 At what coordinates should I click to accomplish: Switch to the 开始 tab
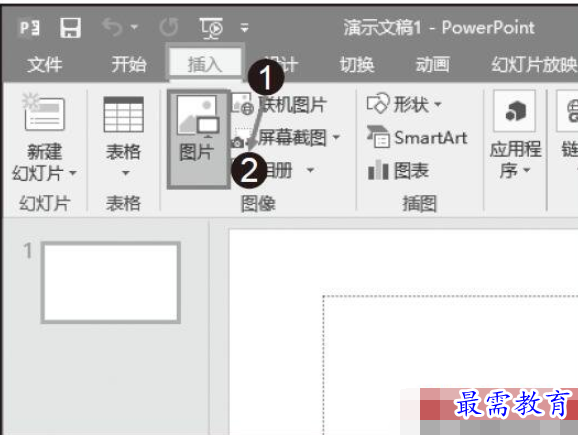[129, 65]
